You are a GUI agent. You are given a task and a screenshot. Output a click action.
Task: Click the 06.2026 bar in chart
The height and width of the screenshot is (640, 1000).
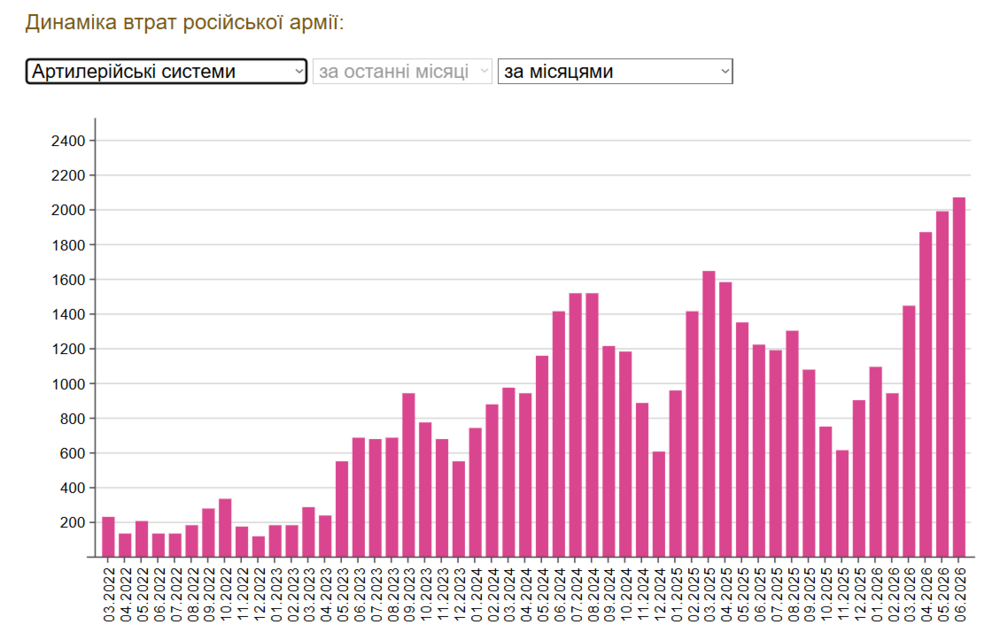(x=959, y=377)
